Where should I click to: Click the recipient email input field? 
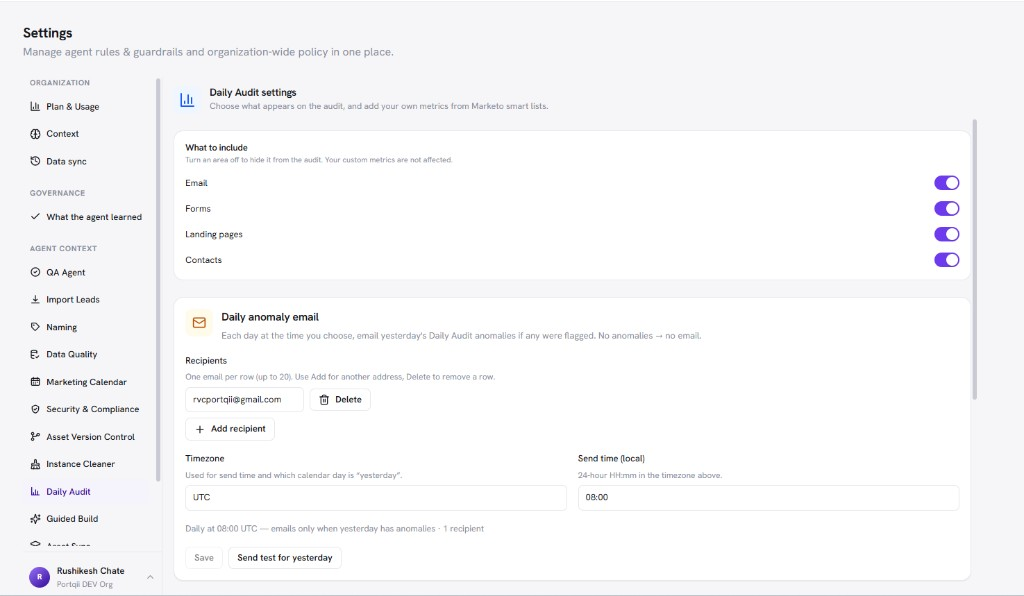coord(244,400)
